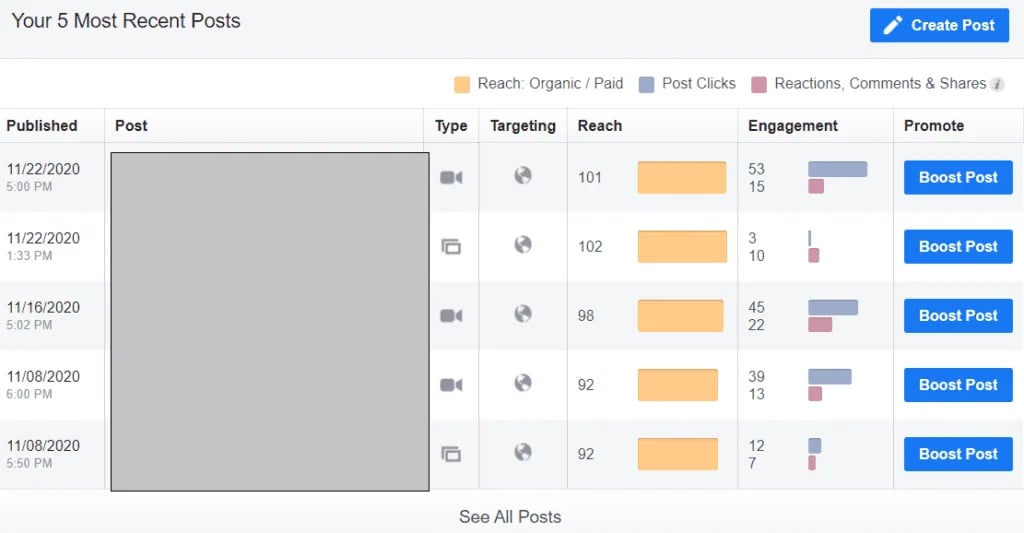This screenshot has width=1024, height=533.
Task: Click the Published column header
Action: coord(42,126)
